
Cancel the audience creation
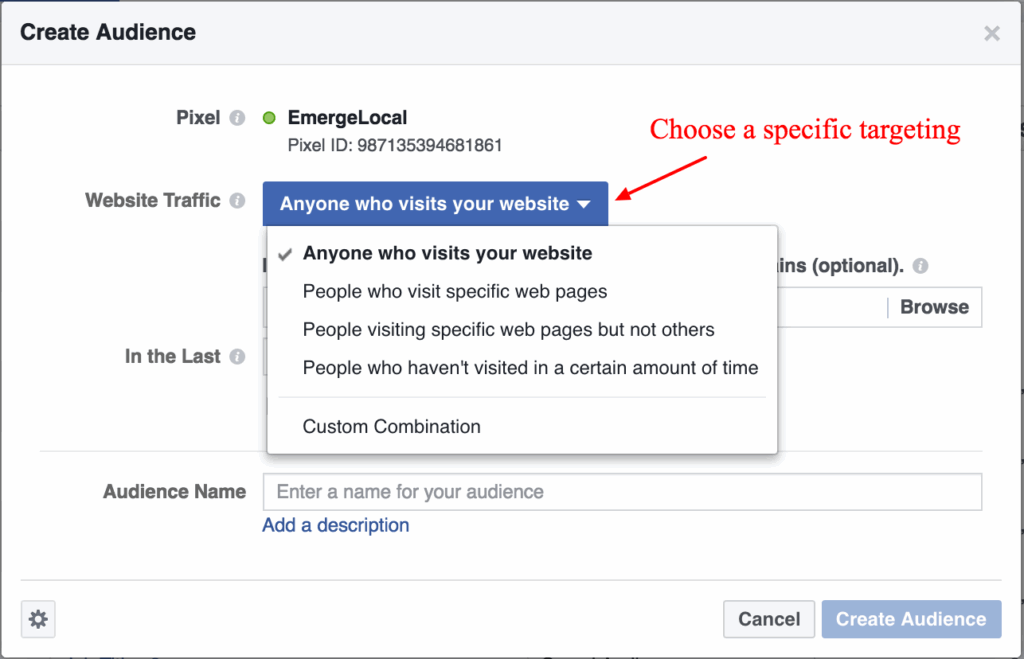click(768, 619)
